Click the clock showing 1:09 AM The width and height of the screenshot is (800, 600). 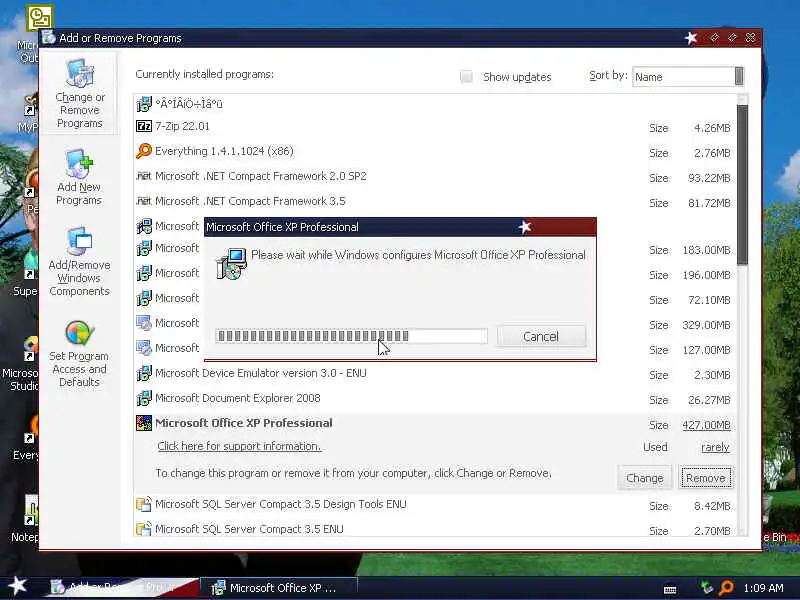(763, 588)
